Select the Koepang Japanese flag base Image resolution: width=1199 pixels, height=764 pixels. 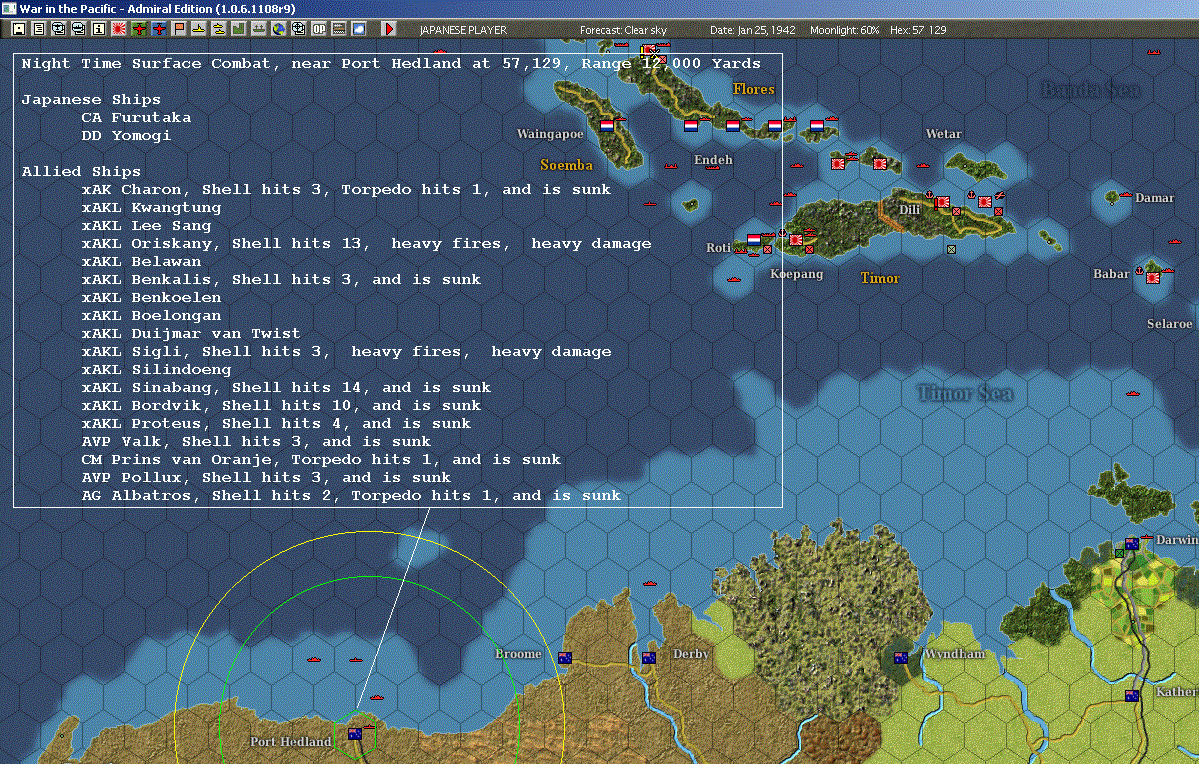[796, 239]
